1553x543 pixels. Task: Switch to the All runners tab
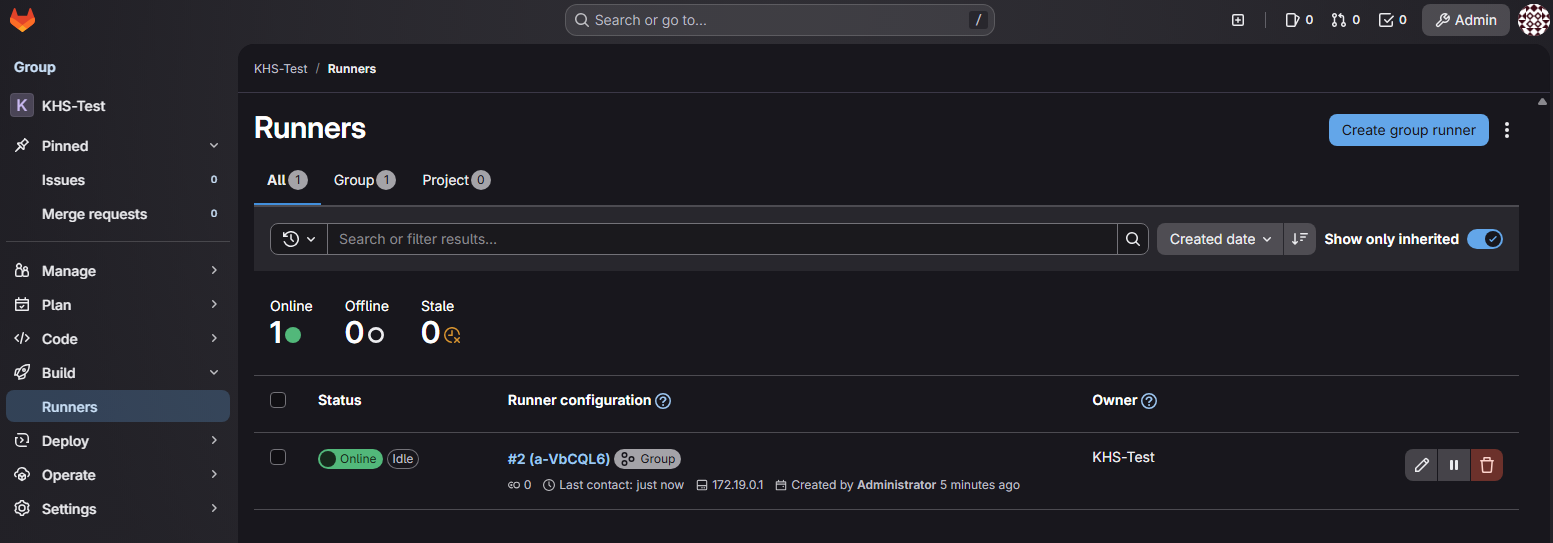point(287,180)
